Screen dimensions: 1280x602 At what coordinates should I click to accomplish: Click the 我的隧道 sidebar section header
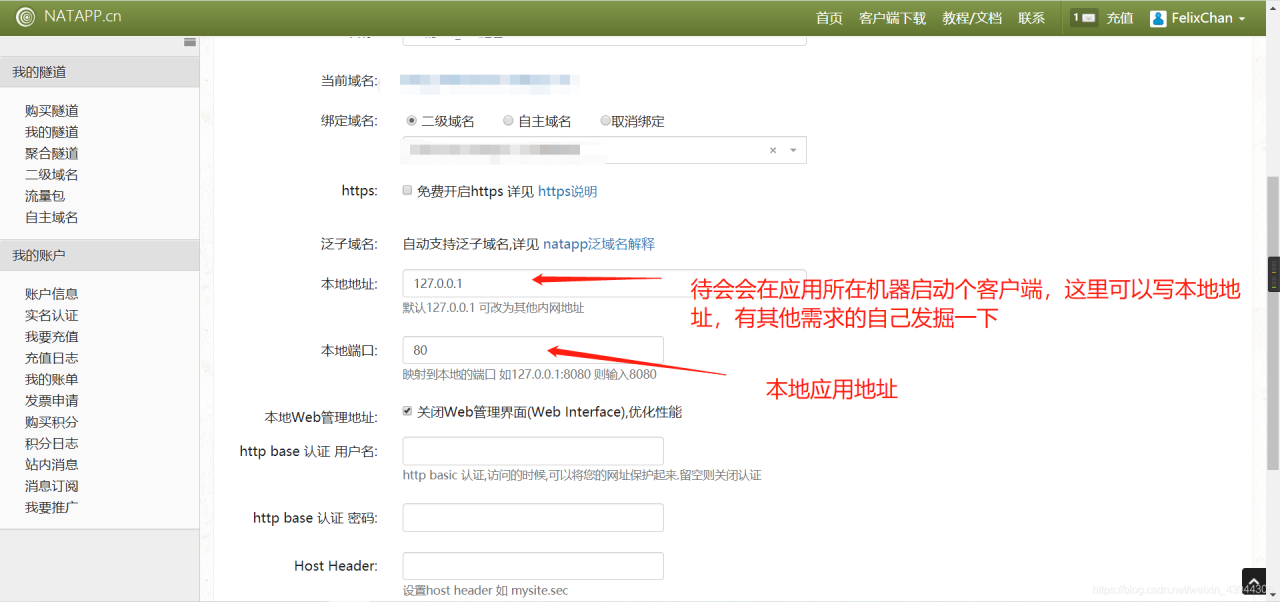click(x=100, y=72)
